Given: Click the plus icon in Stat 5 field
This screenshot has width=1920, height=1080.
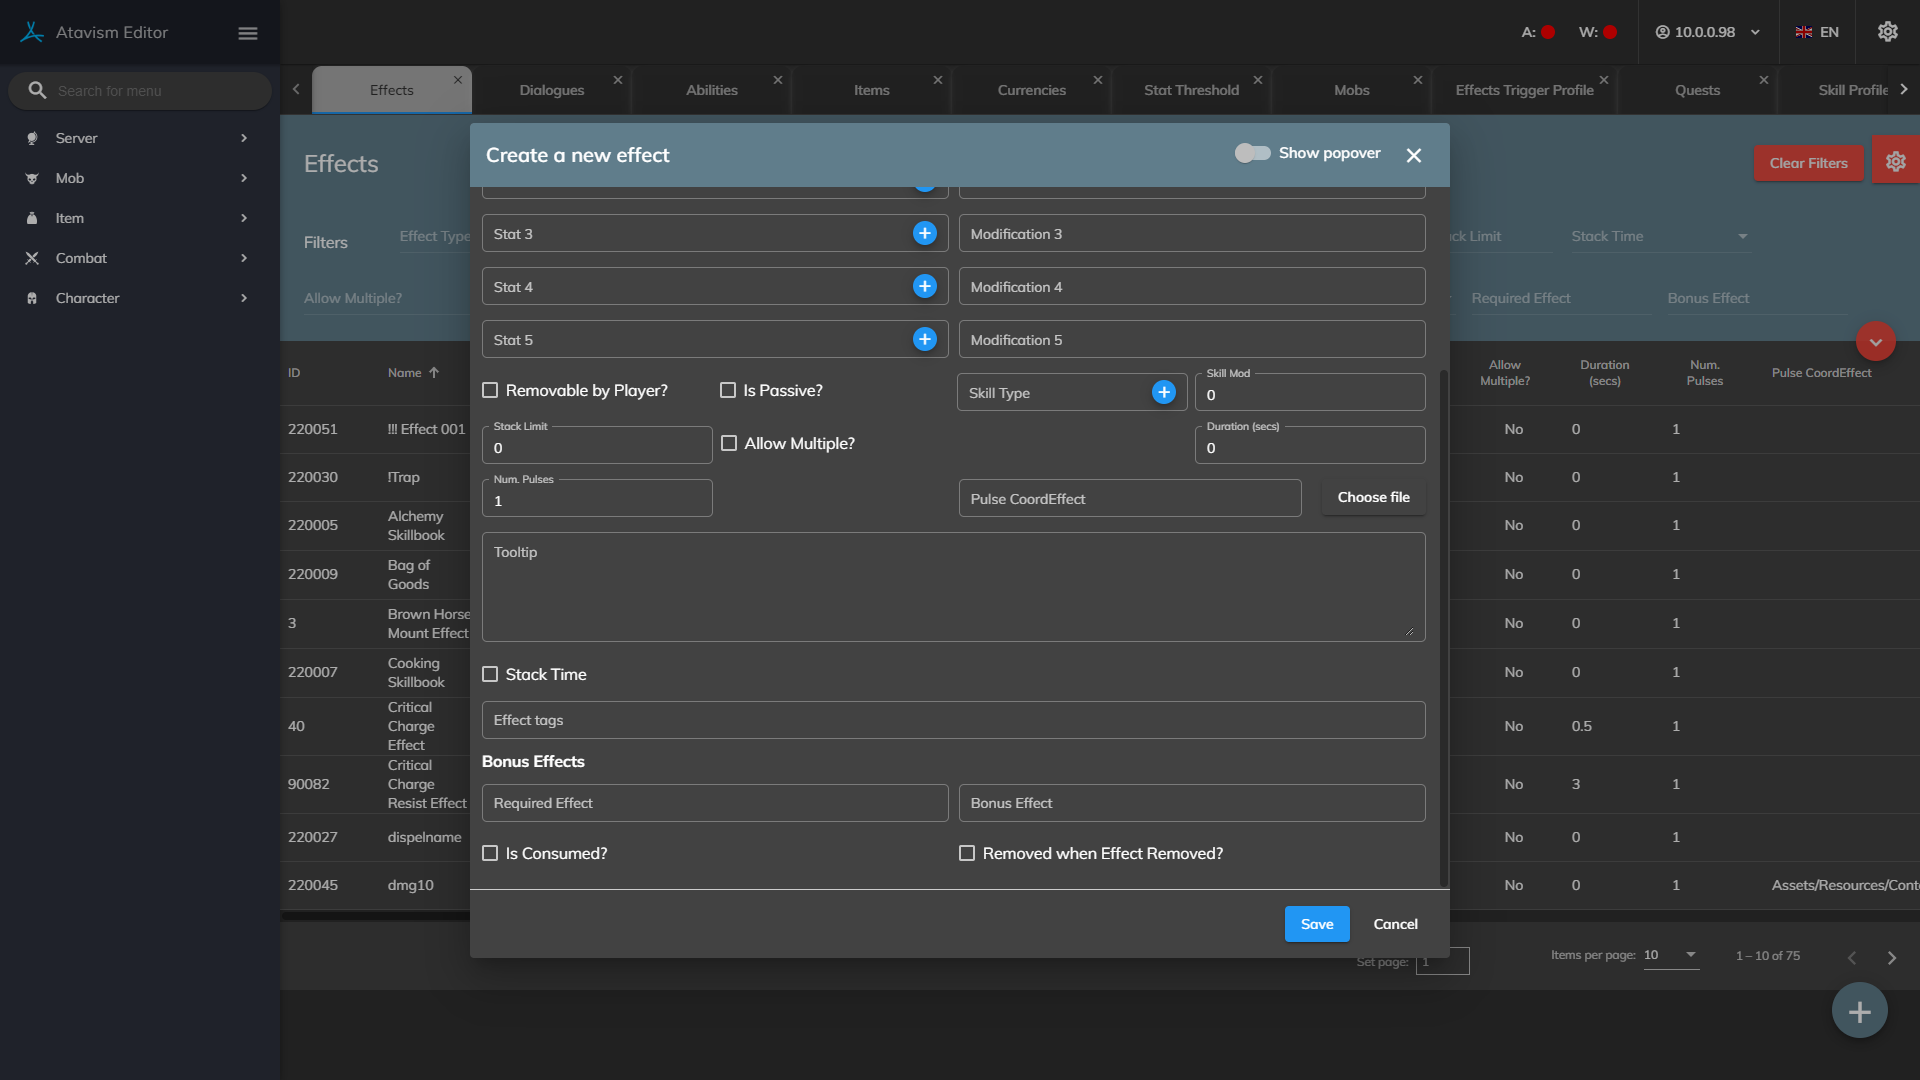Looking at the screenshot, I should [924, 339].
